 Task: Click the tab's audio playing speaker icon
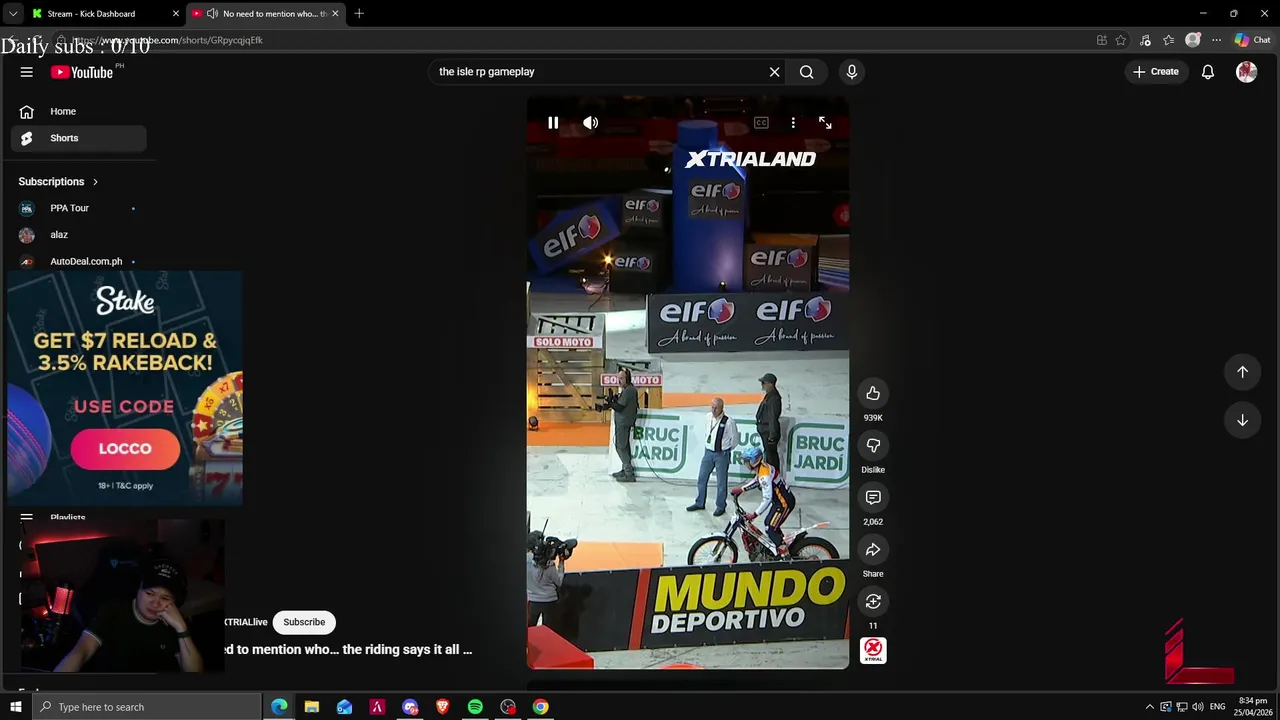212,14
